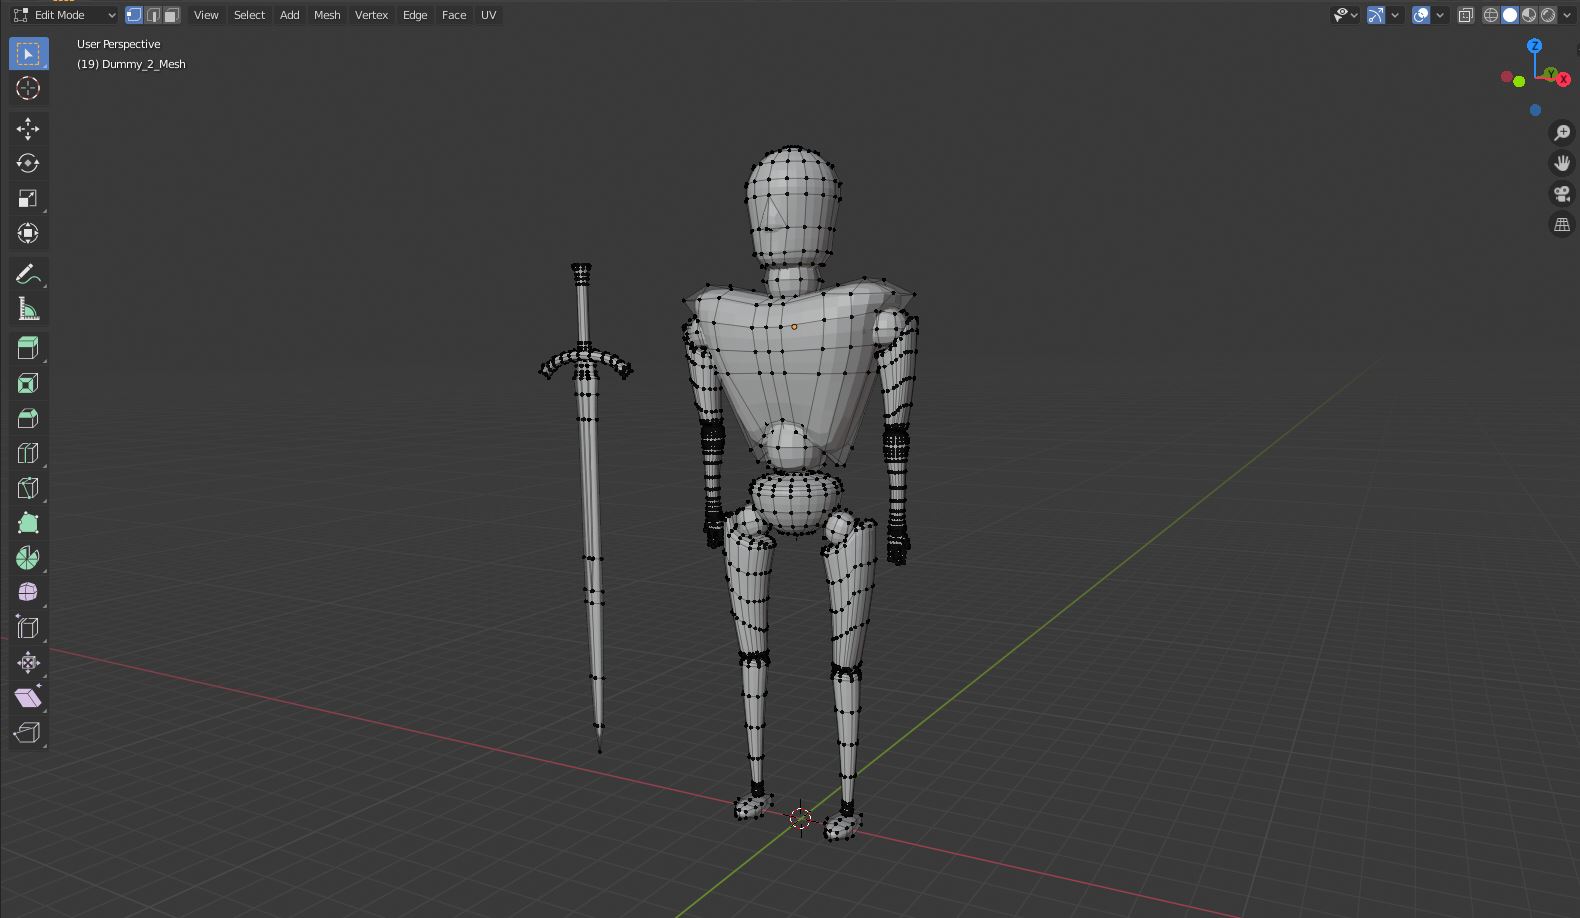
Task: Select the Spin tool
Action: coord(28,558)
